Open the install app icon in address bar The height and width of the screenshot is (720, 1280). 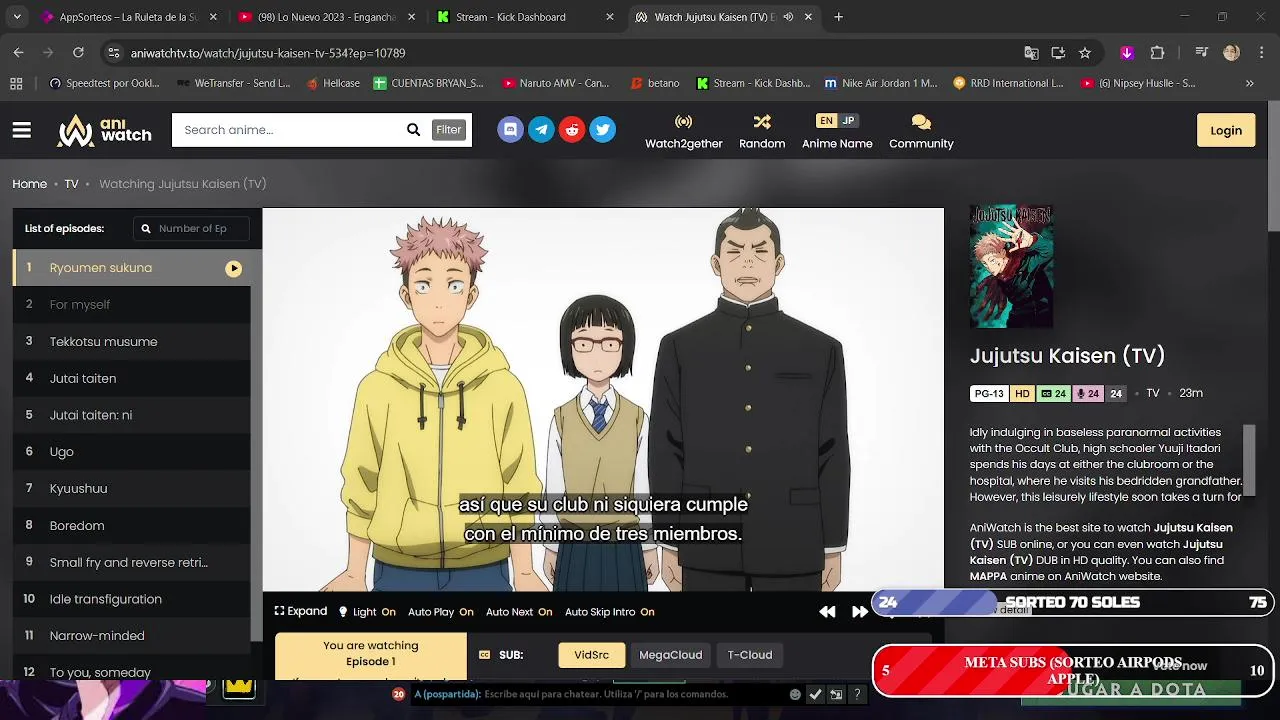coord(1058,53)
